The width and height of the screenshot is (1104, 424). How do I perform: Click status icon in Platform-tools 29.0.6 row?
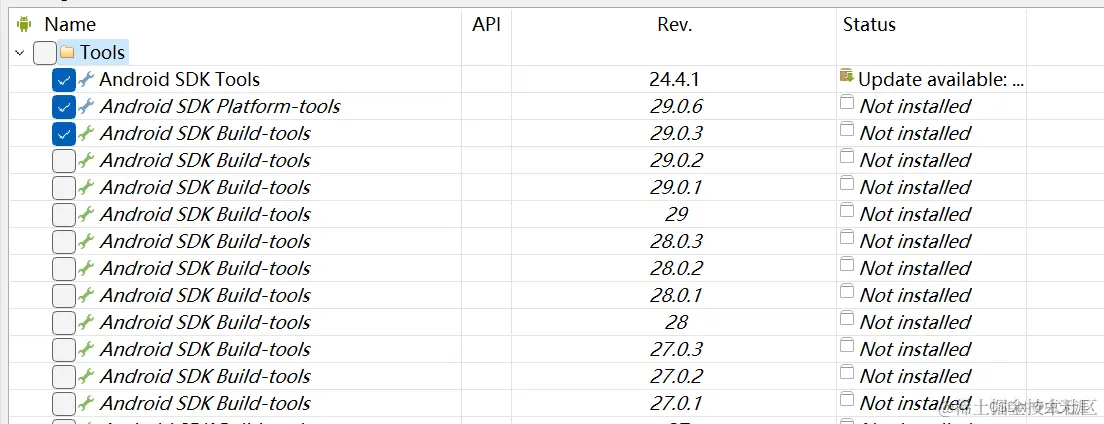847,103
